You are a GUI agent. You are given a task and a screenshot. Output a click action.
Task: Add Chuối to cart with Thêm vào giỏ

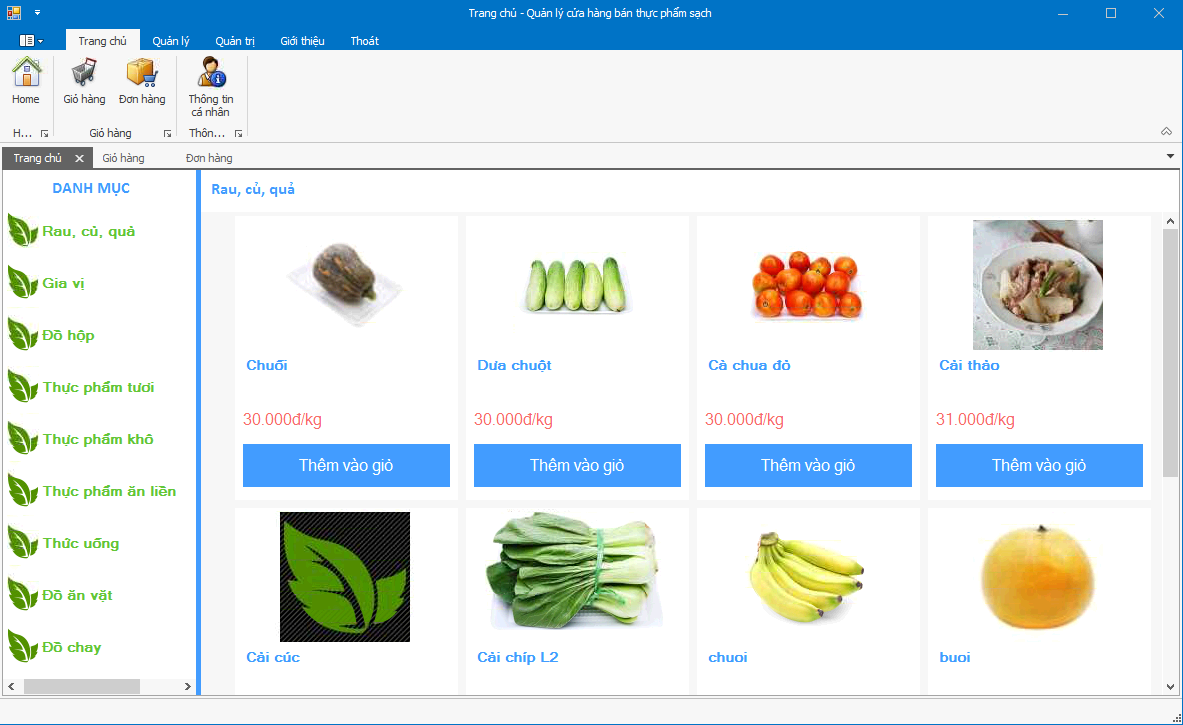tap(346, 465)
